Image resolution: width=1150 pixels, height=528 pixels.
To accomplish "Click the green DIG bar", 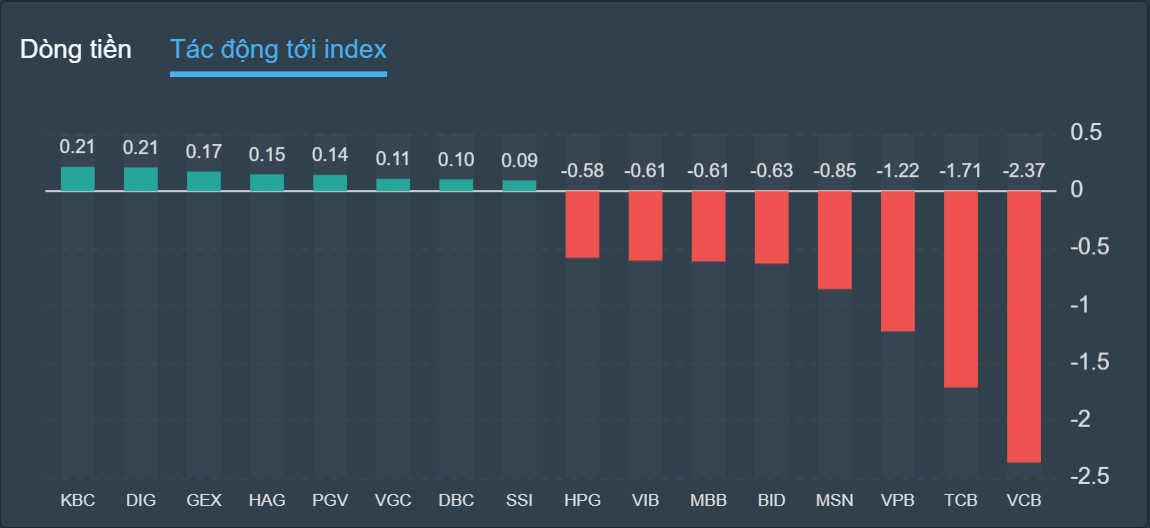I will pos(141,179).
